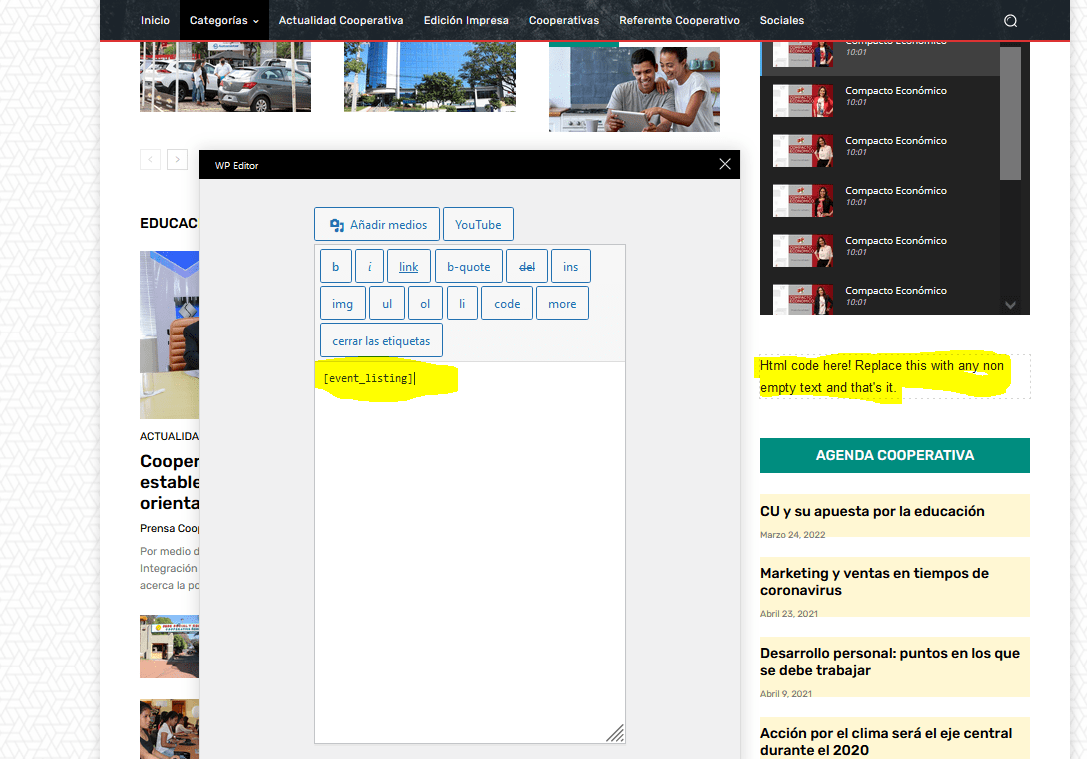Open the couple with tablet thumbnail

coord(634,89)
